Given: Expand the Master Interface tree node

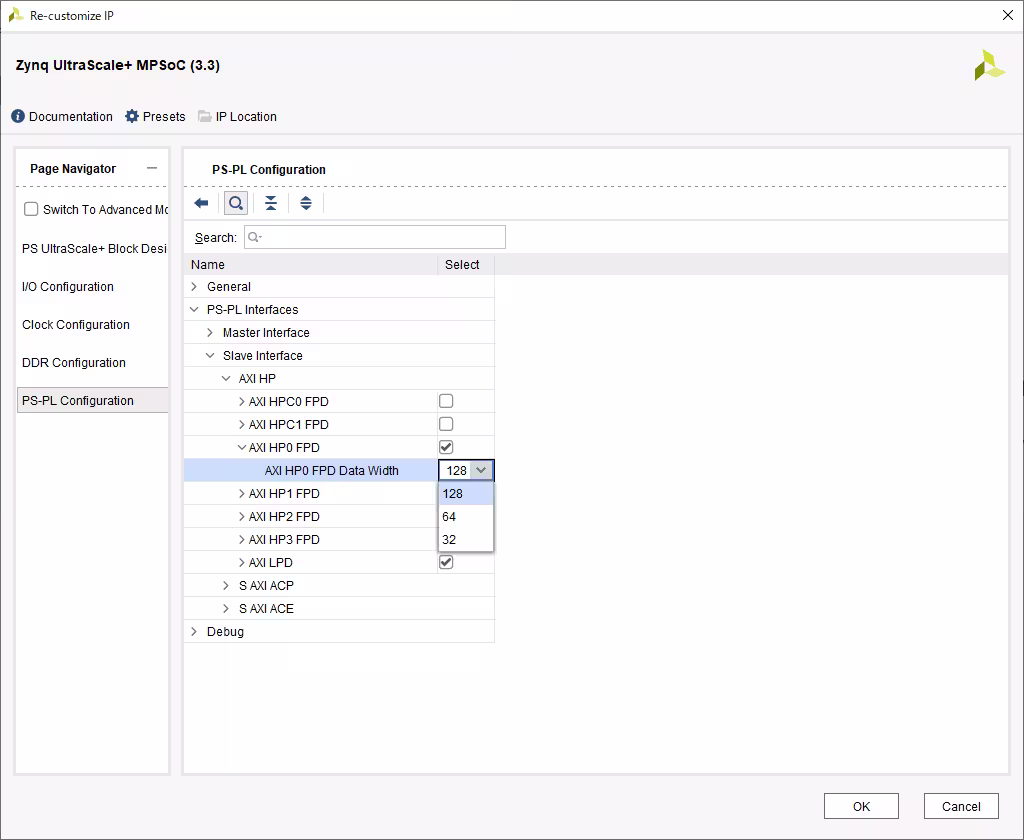Looking at the screenshot, I should click(210, 332).
